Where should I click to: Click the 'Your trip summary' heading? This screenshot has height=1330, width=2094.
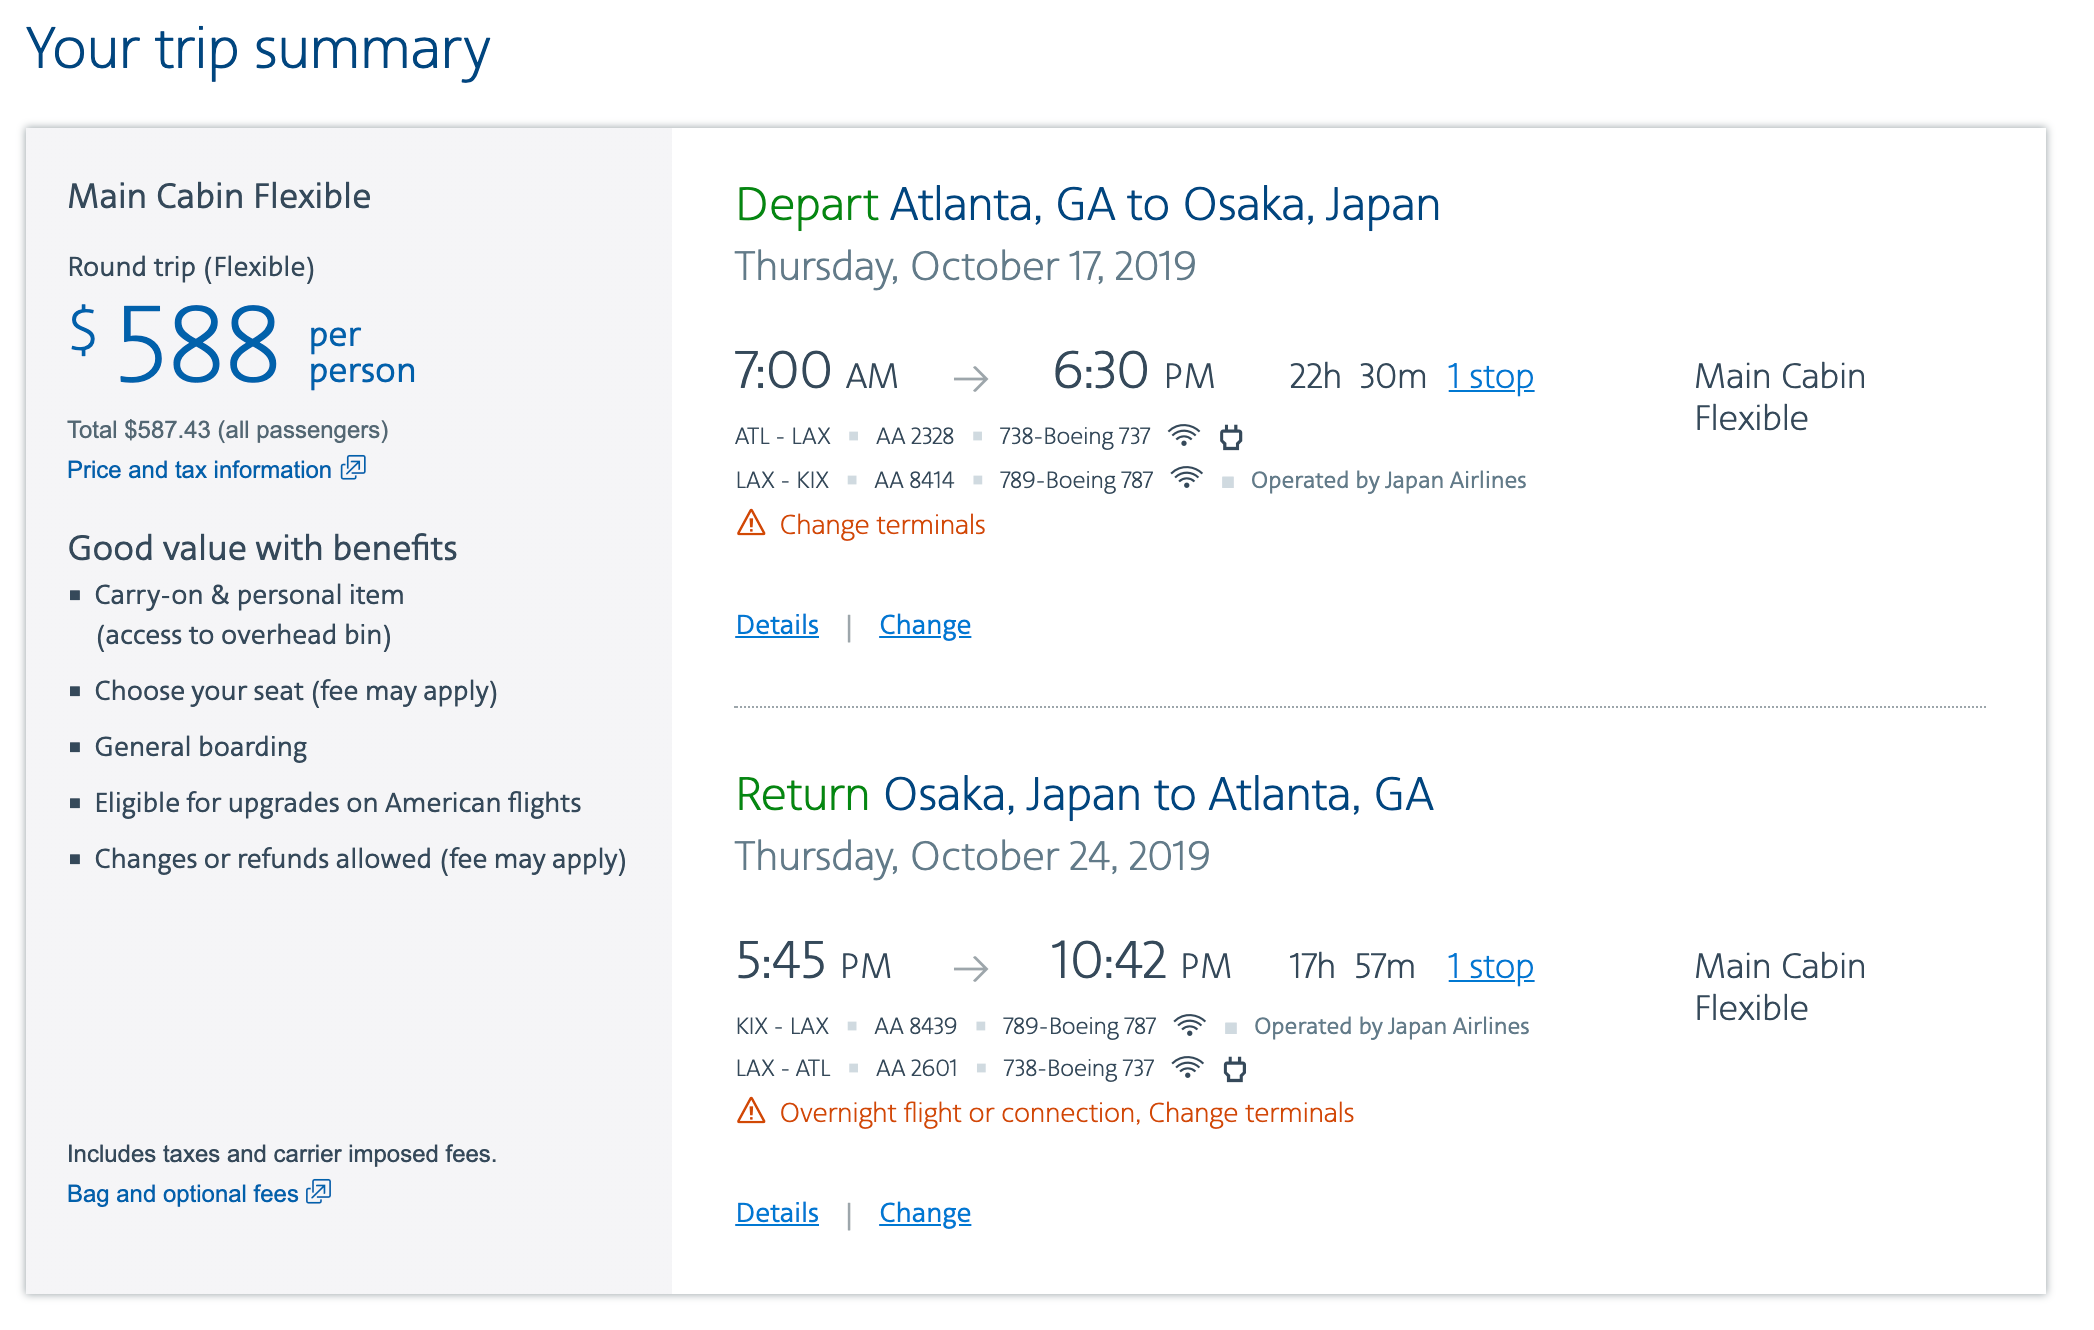coord(258,49)
